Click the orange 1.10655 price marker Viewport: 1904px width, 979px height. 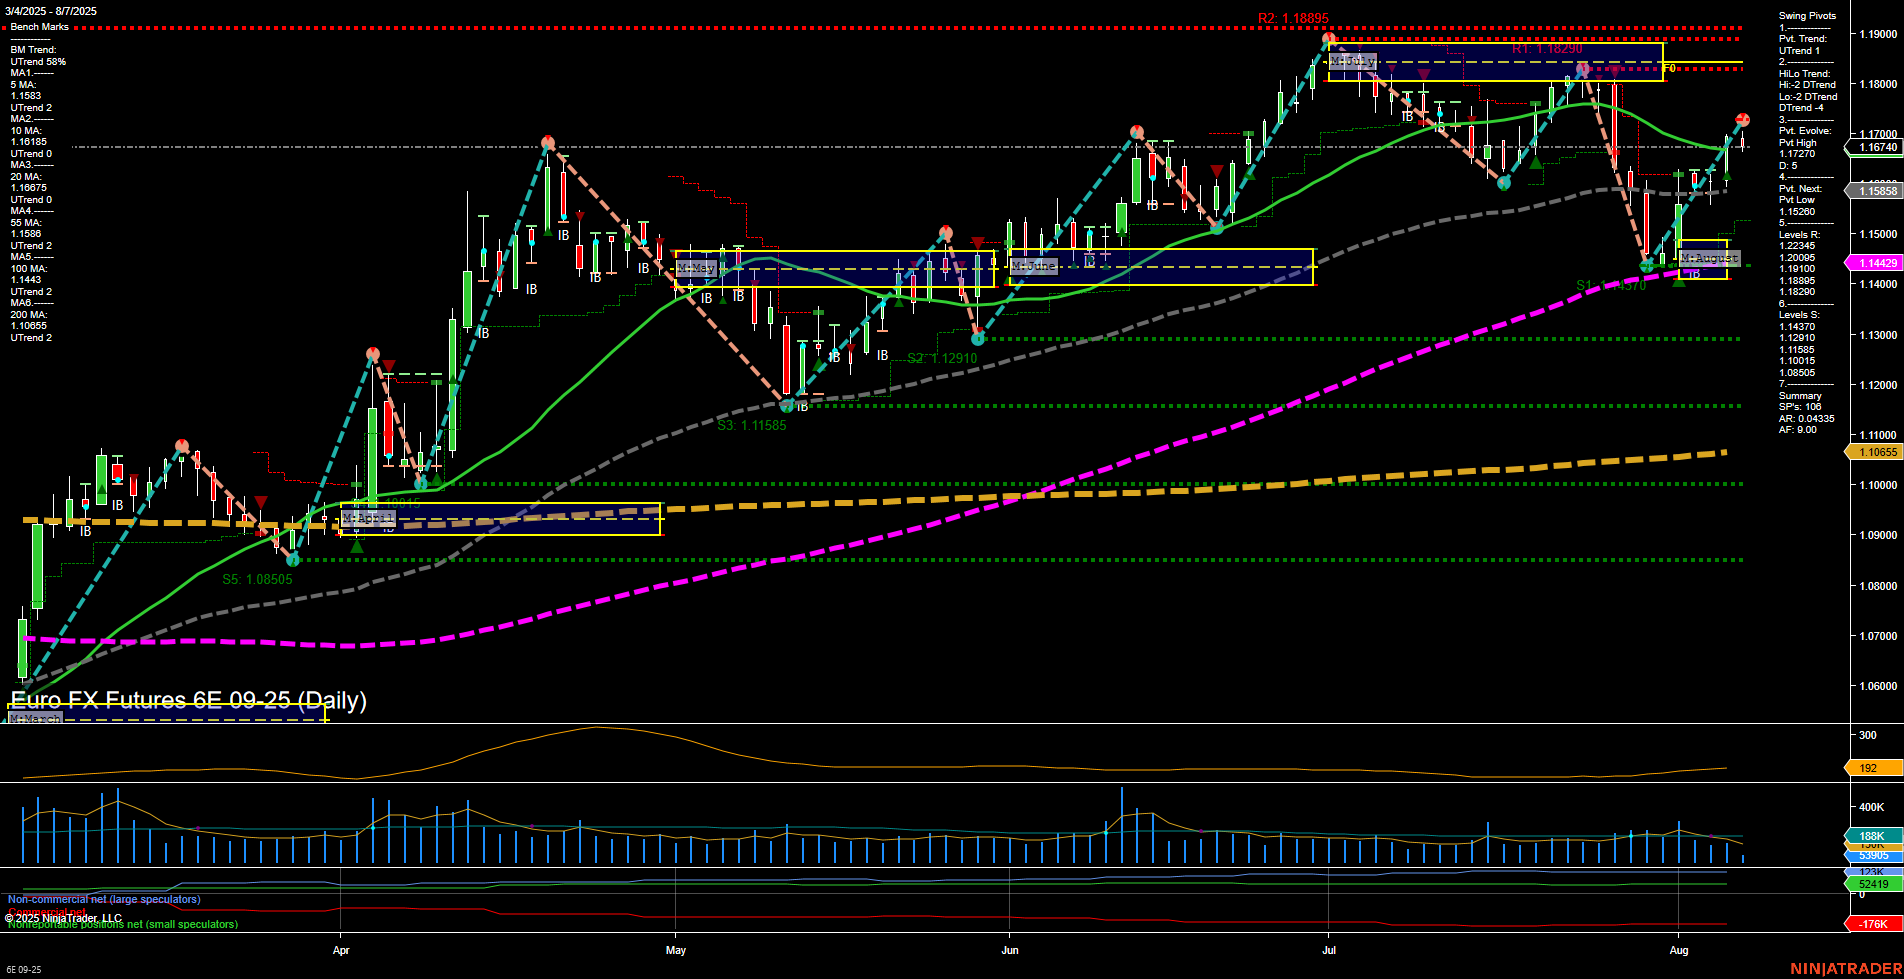coord(1872,452)
